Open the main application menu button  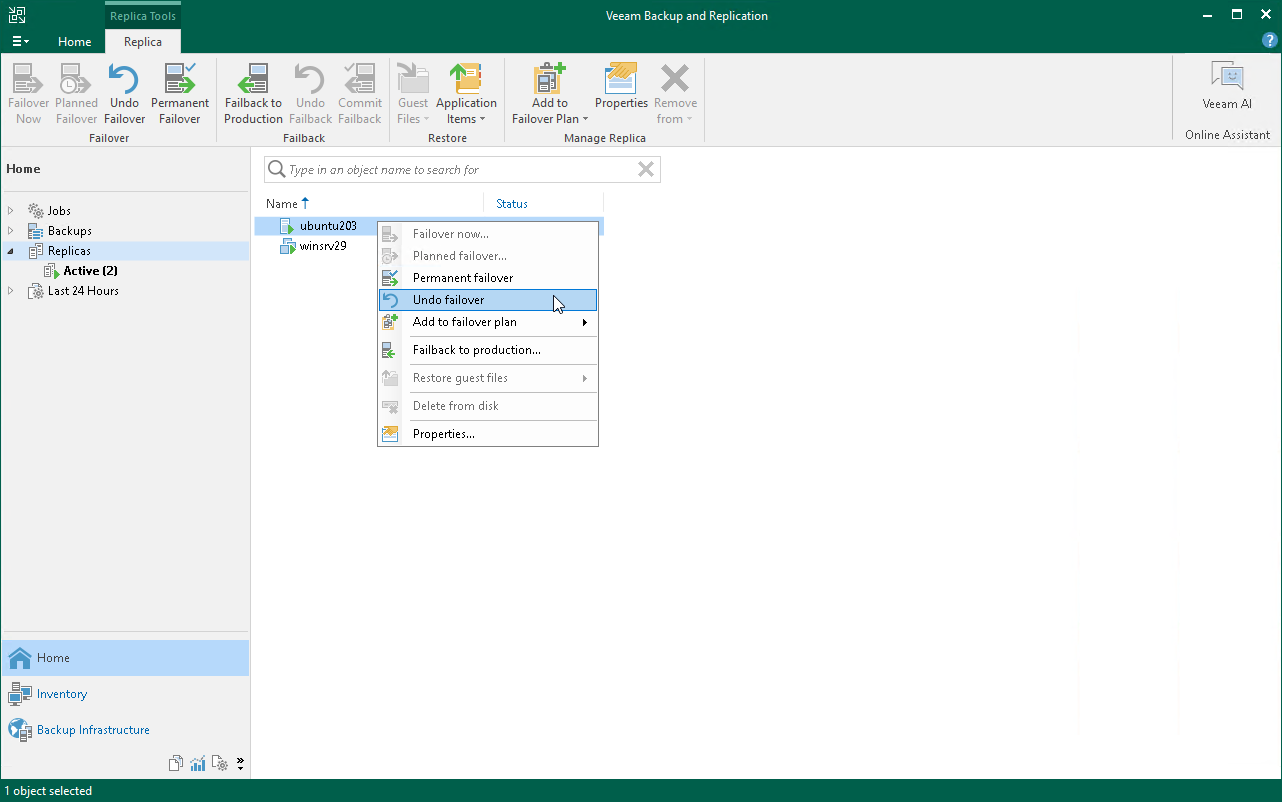coord(20,41)
